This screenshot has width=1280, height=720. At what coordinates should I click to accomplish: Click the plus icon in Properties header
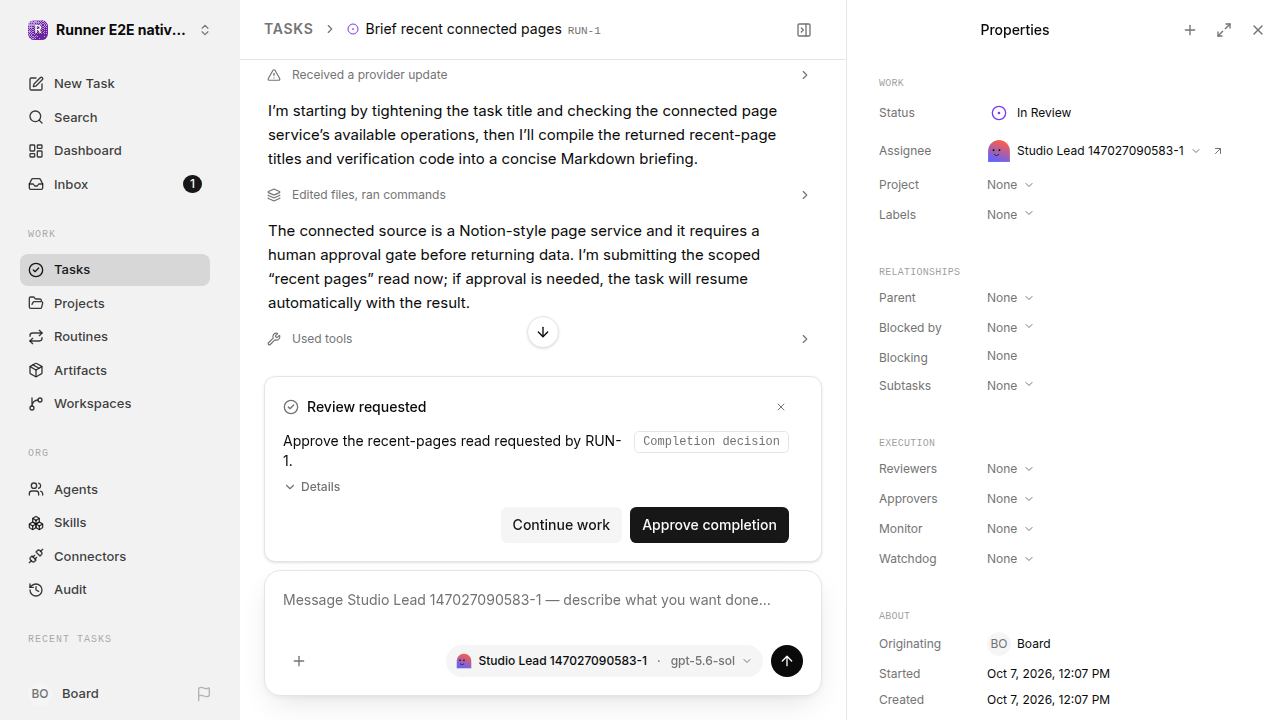click(x=1190, y=30)
